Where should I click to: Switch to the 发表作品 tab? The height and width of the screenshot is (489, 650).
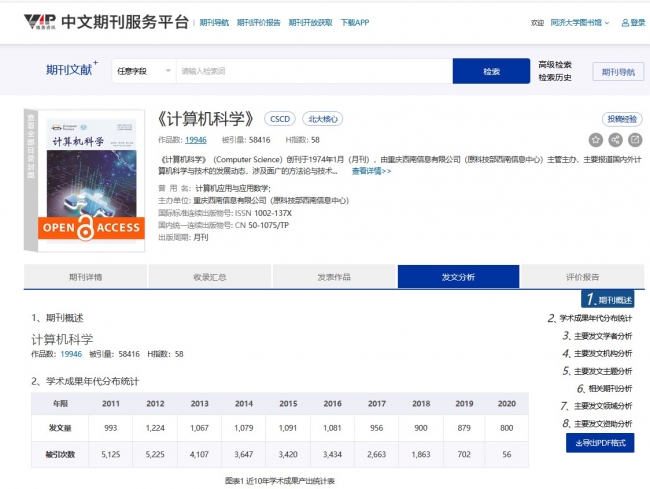point(334,277)
